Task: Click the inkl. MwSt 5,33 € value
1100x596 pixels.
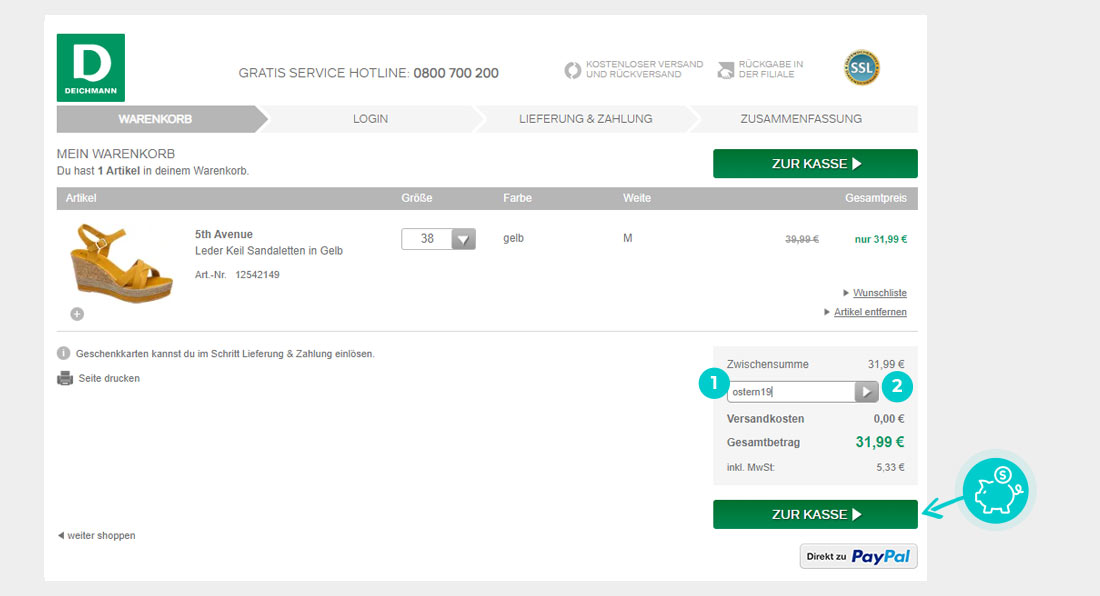Action: point(890,467)
